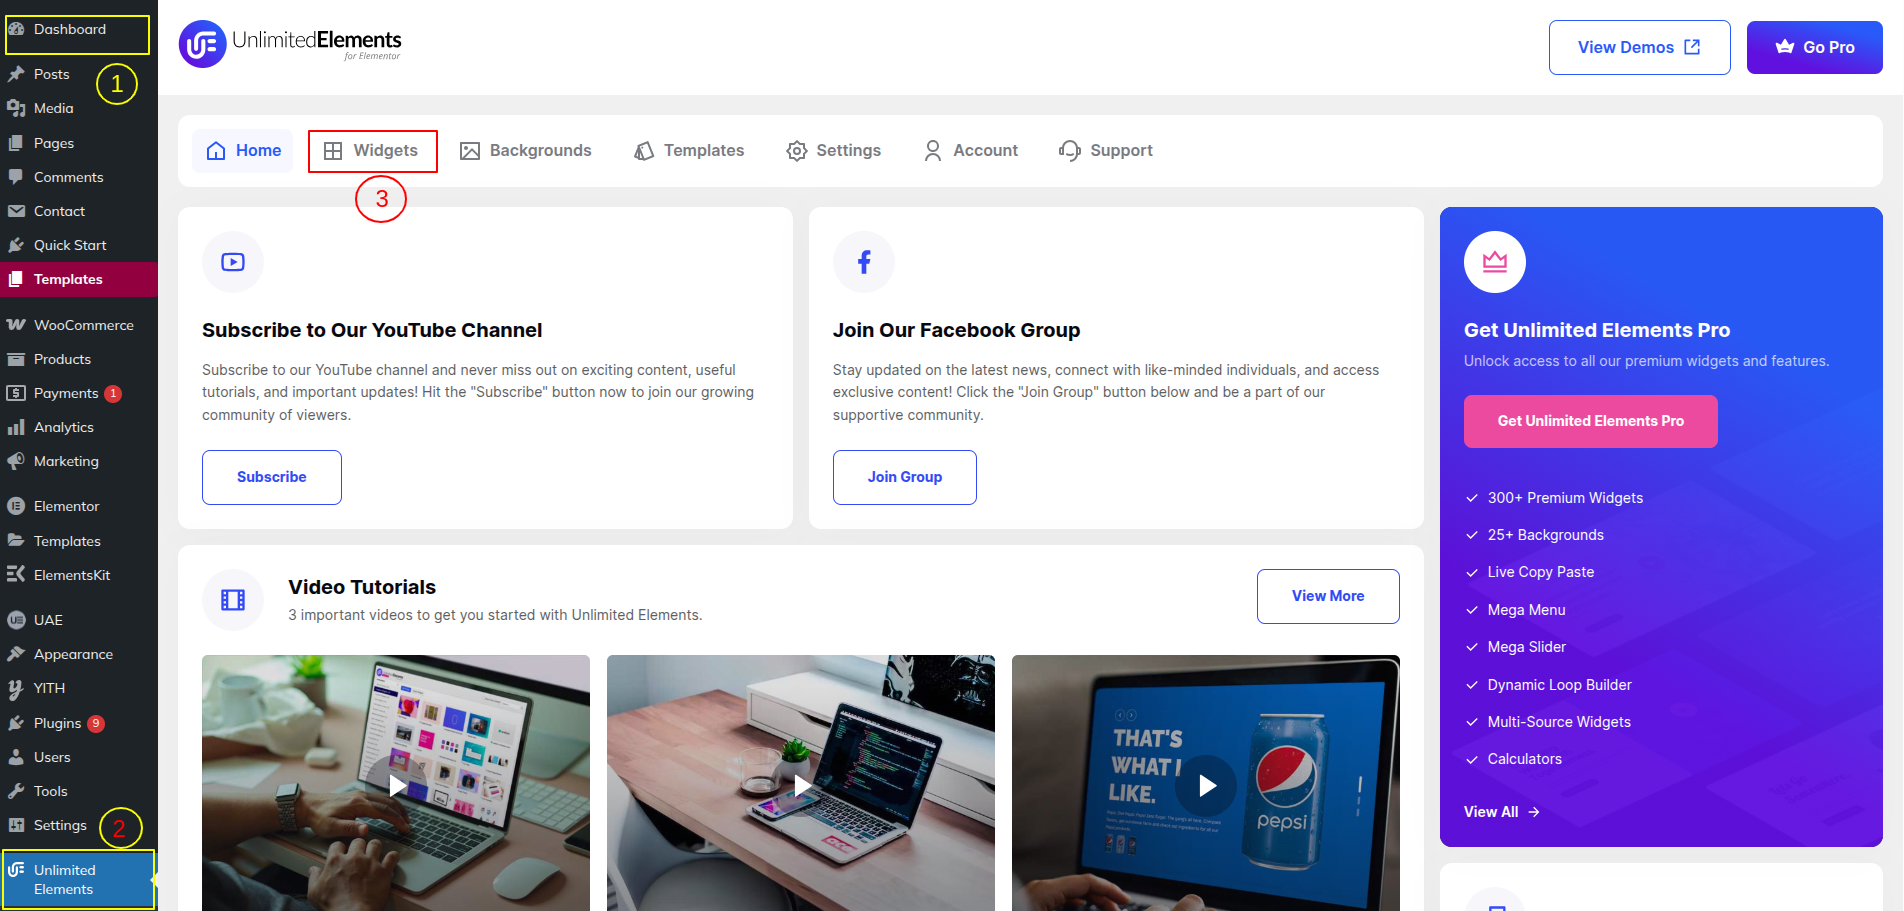
Task: Click the YouTube channel play icon
Action: pyautogui.click(x=233, y=262)
